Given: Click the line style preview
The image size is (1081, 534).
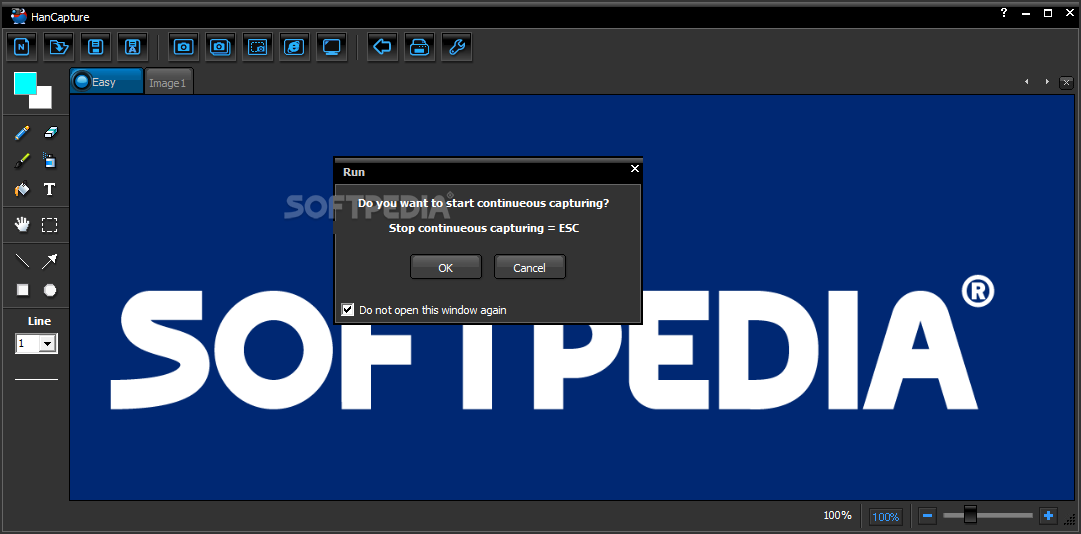Looking at the screenshot, I should point(37,379).
